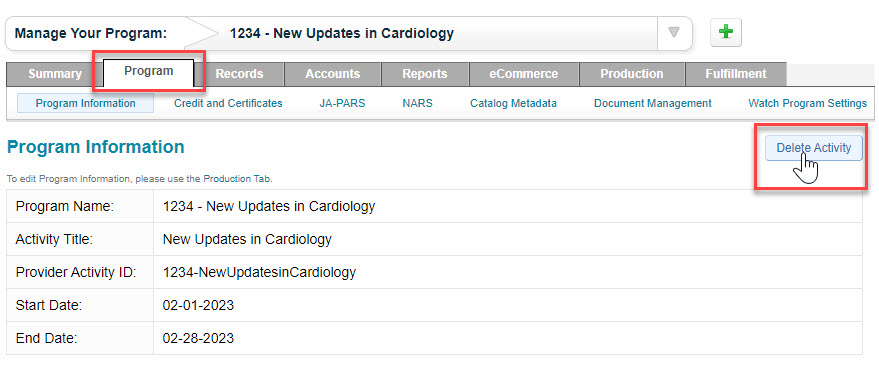Open the Fulfillment tab
The height and width of the screenshot is (367, 879).
[x=735, y=74]
